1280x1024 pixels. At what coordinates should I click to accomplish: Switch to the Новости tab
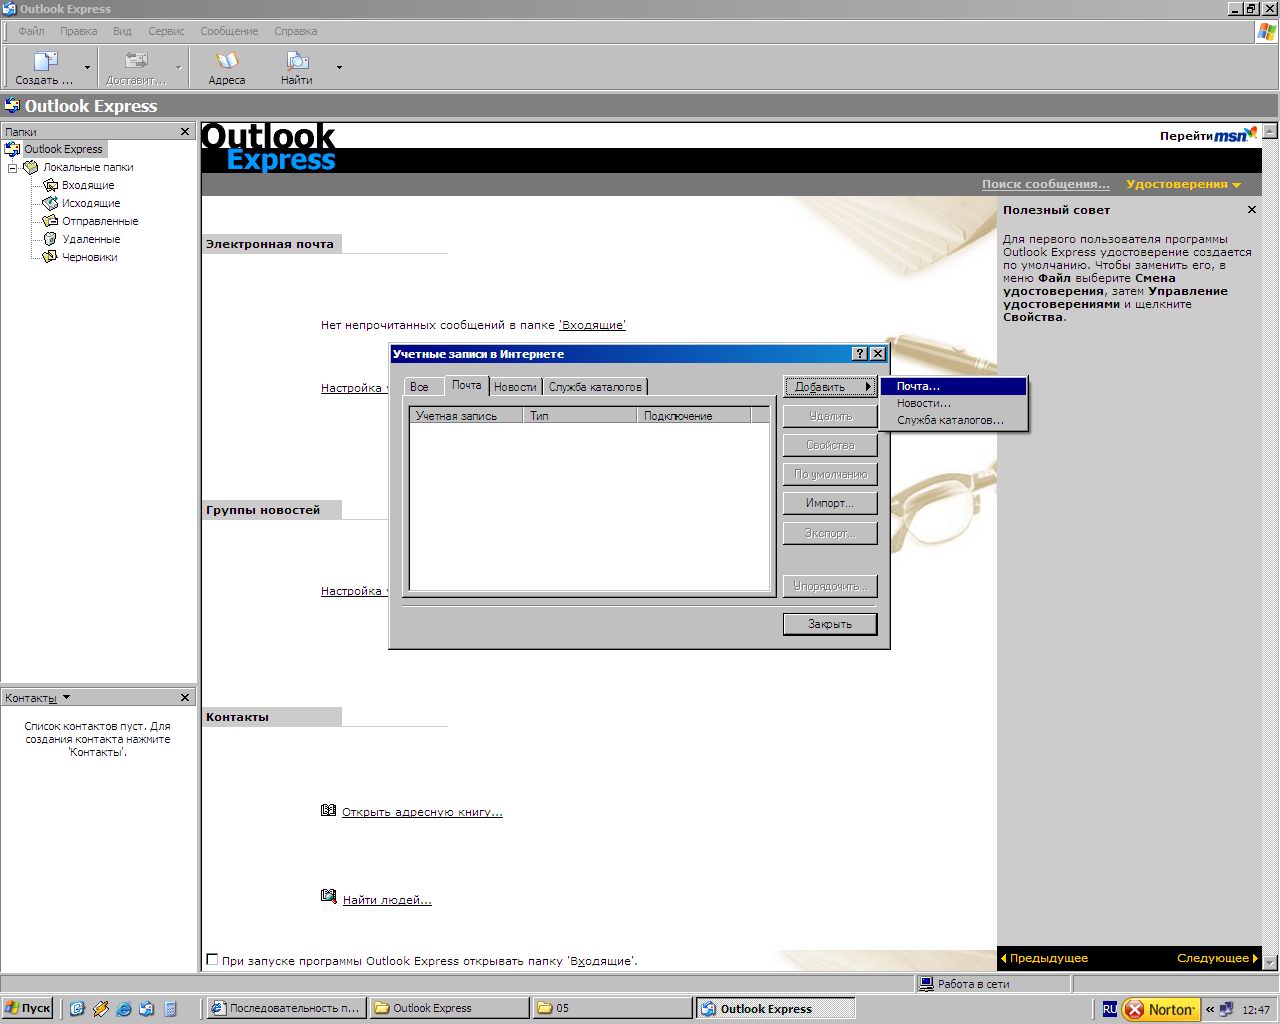pyautogui.click(x=515, y=387)
